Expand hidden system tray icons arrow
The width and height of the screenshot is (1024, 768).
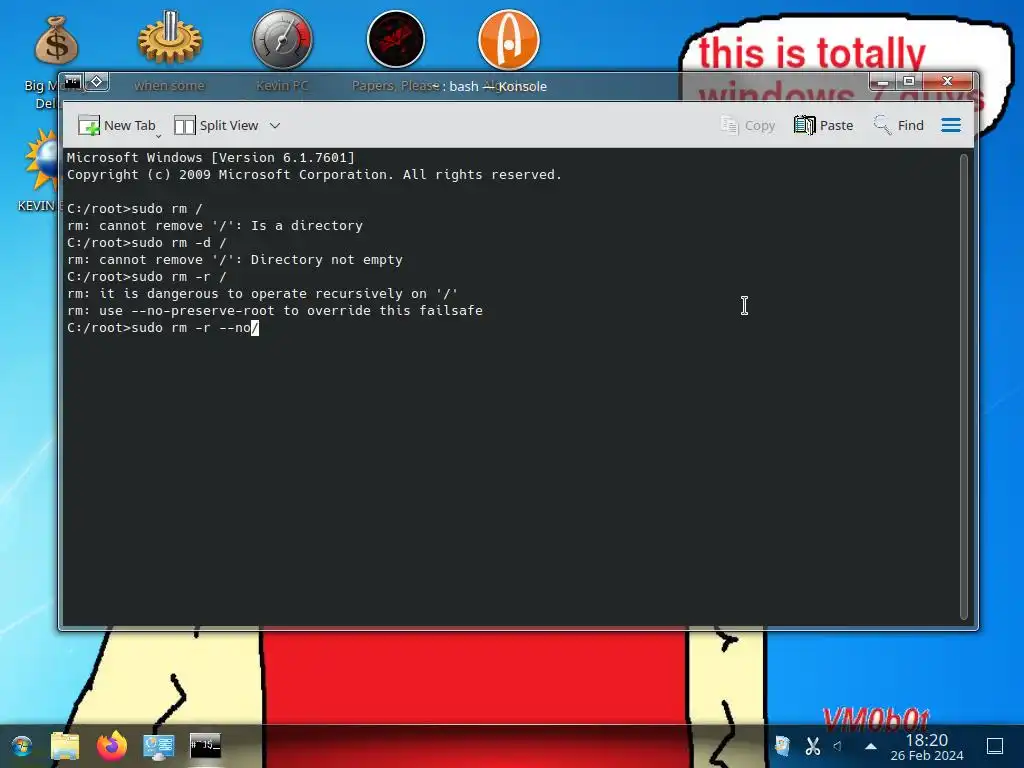[x=871, y=746]
